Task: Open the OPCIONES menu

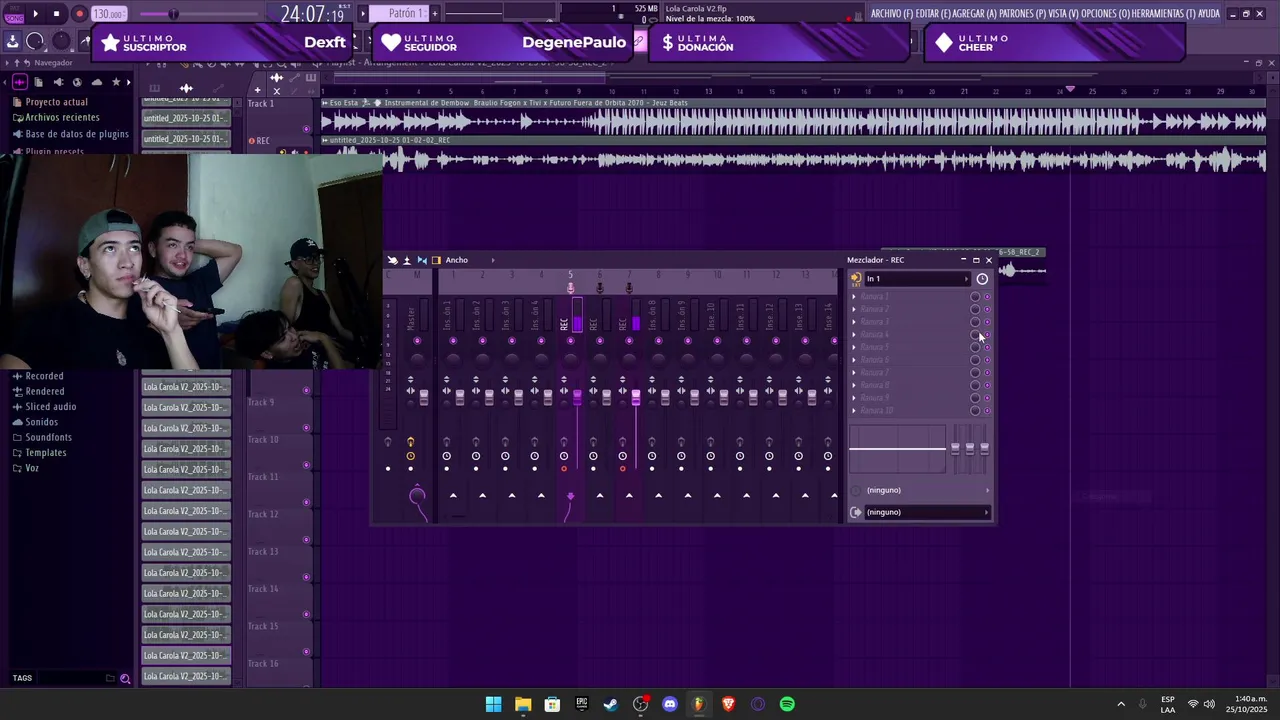Action: [1104, 14]
